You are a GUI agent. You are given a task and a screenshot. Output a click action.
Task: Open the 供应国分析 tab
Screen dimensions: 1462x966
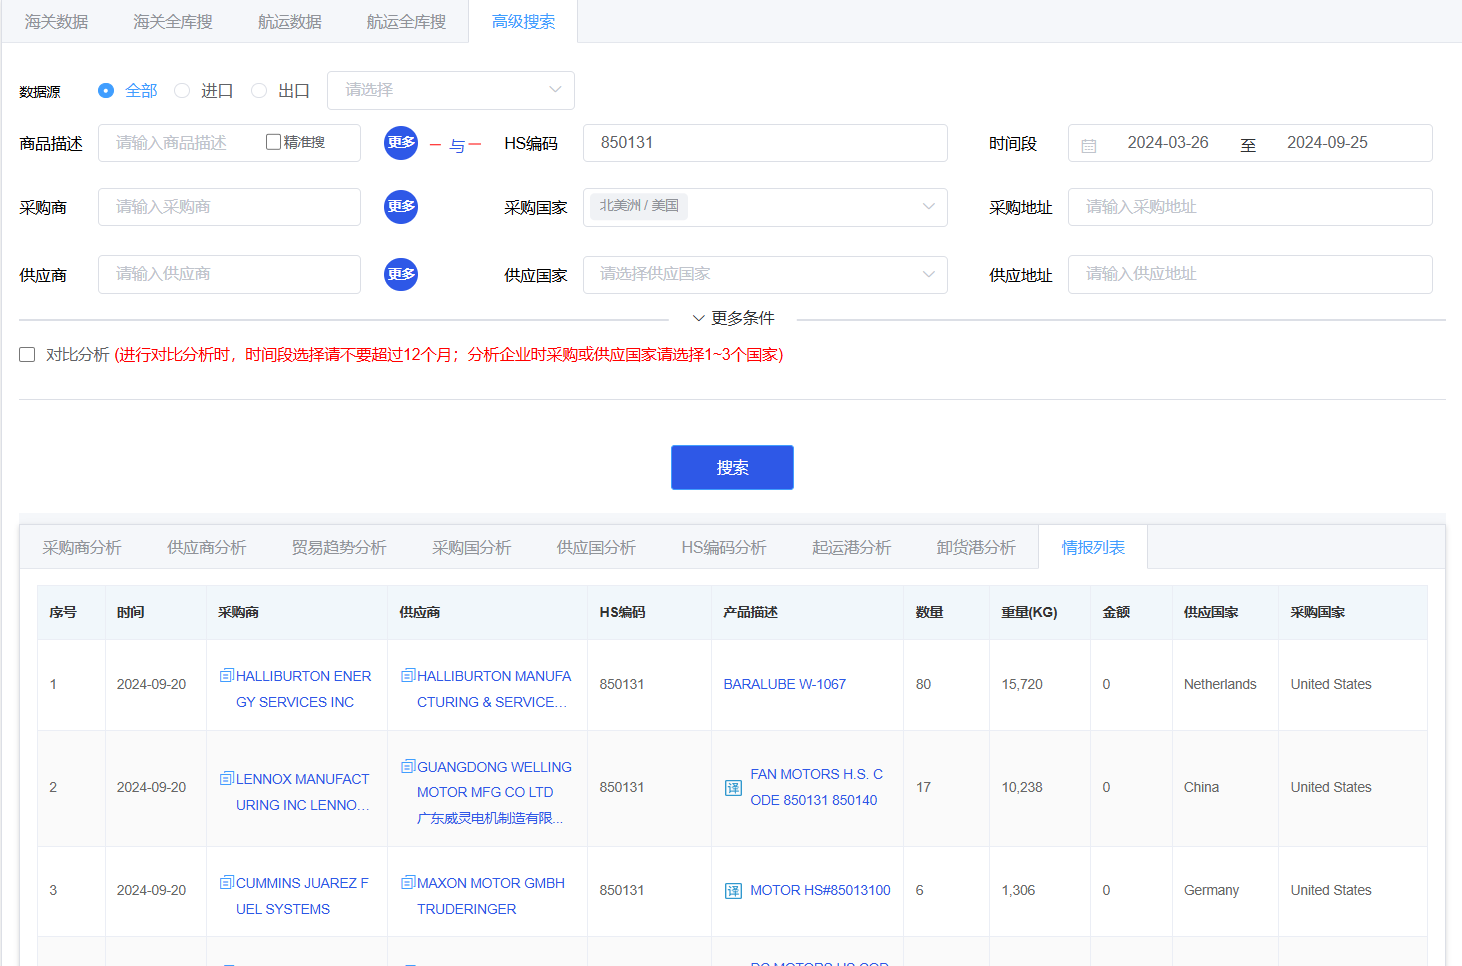tap(596, 547)
